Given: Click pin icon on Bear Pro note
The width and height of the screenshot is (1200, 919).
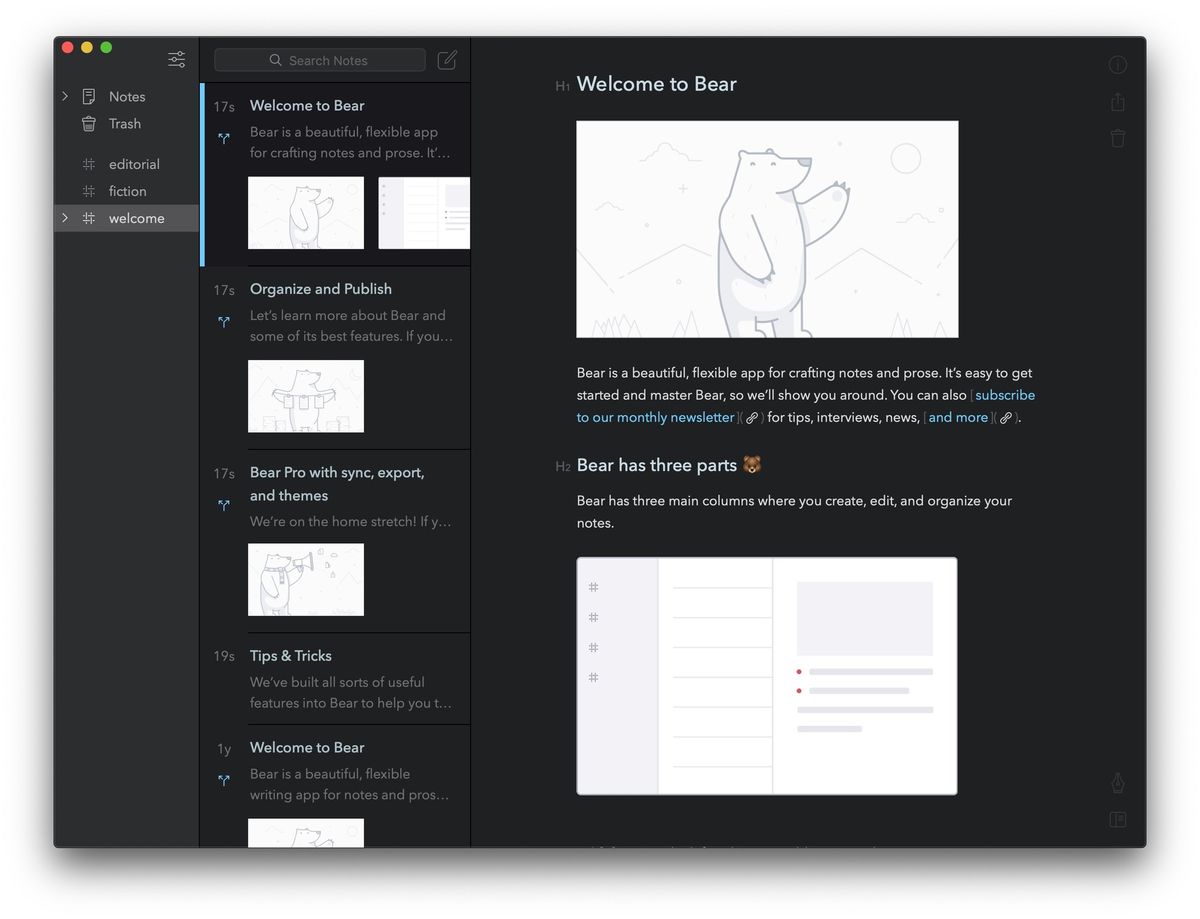Looking at the screenshot, I should tap(224, 506).
